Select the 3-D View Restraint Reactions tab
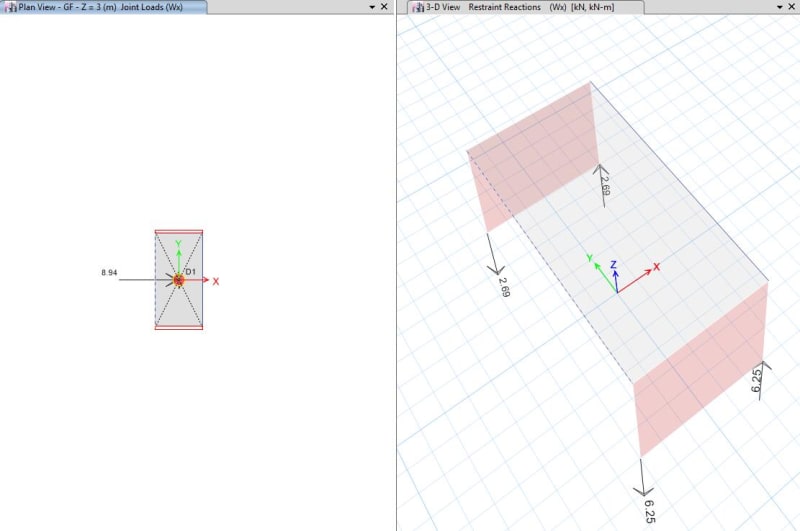 526,7
